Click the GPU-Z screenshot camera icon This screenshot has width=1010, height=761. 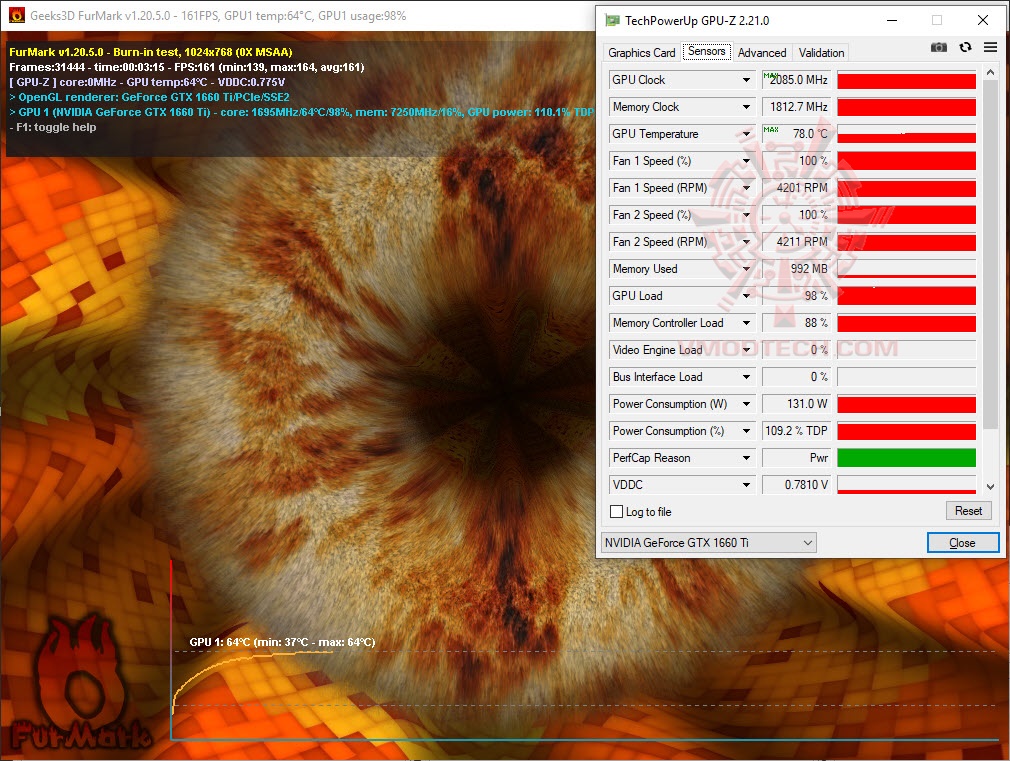click(x=939, y=47)
